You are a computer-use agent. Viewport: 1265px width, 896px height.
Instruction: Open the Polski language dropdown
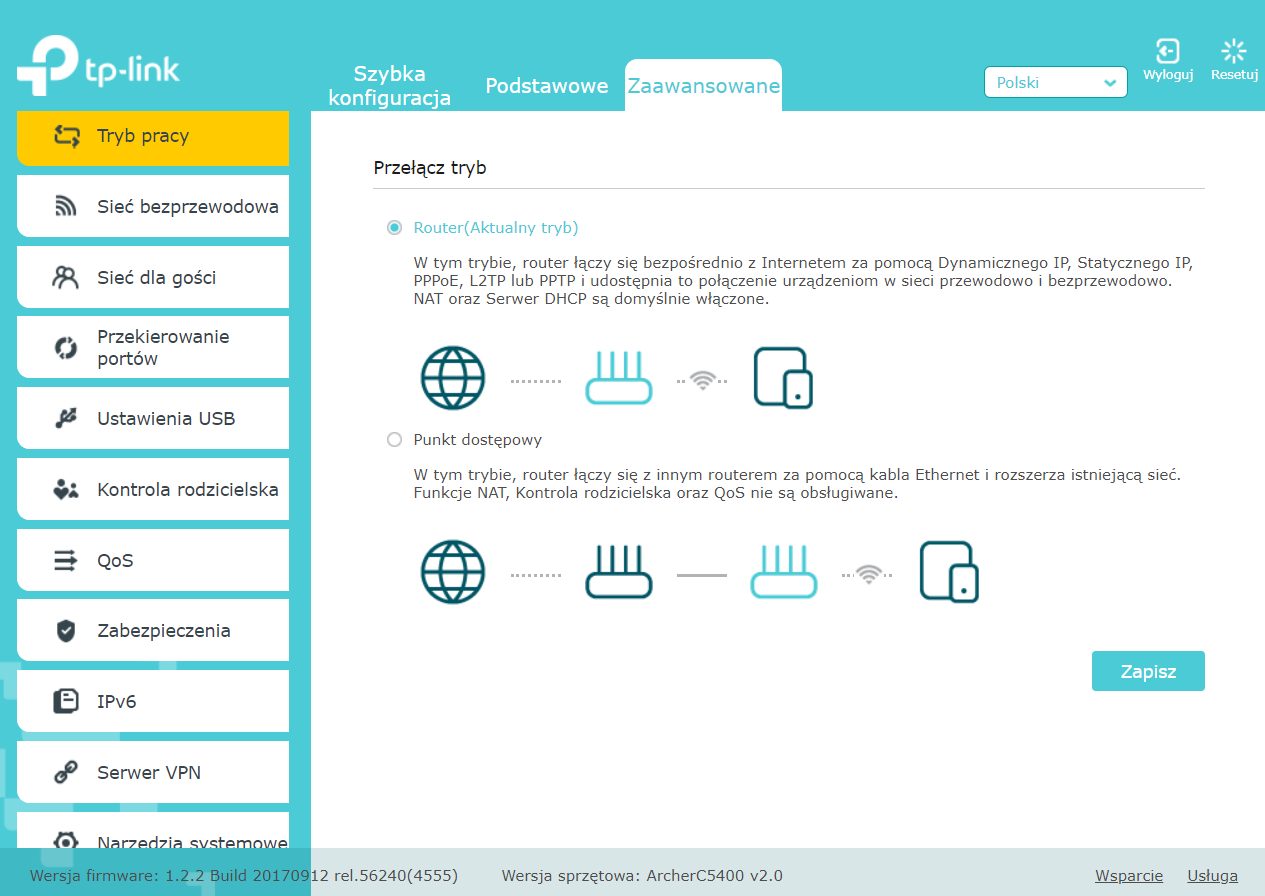pos(1055,83)
